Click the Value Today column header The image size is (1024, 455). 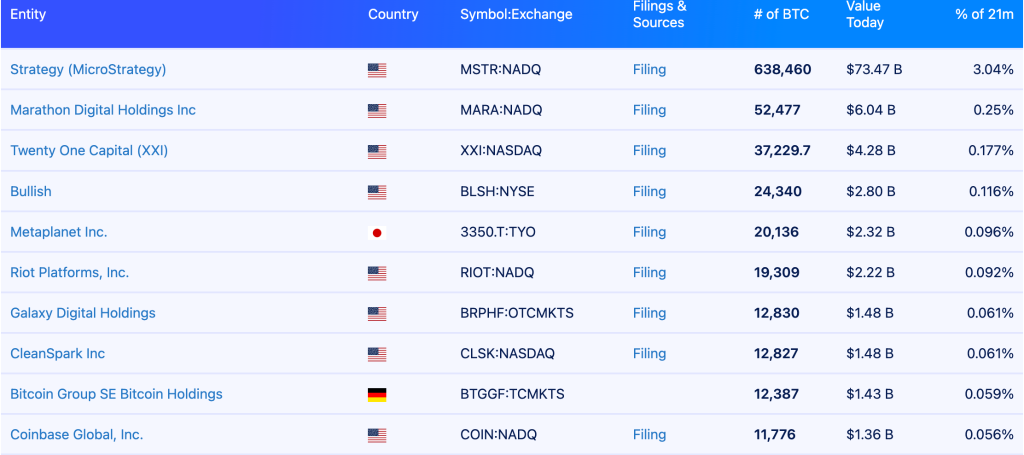pyautogui.click(x=864, y=15)
